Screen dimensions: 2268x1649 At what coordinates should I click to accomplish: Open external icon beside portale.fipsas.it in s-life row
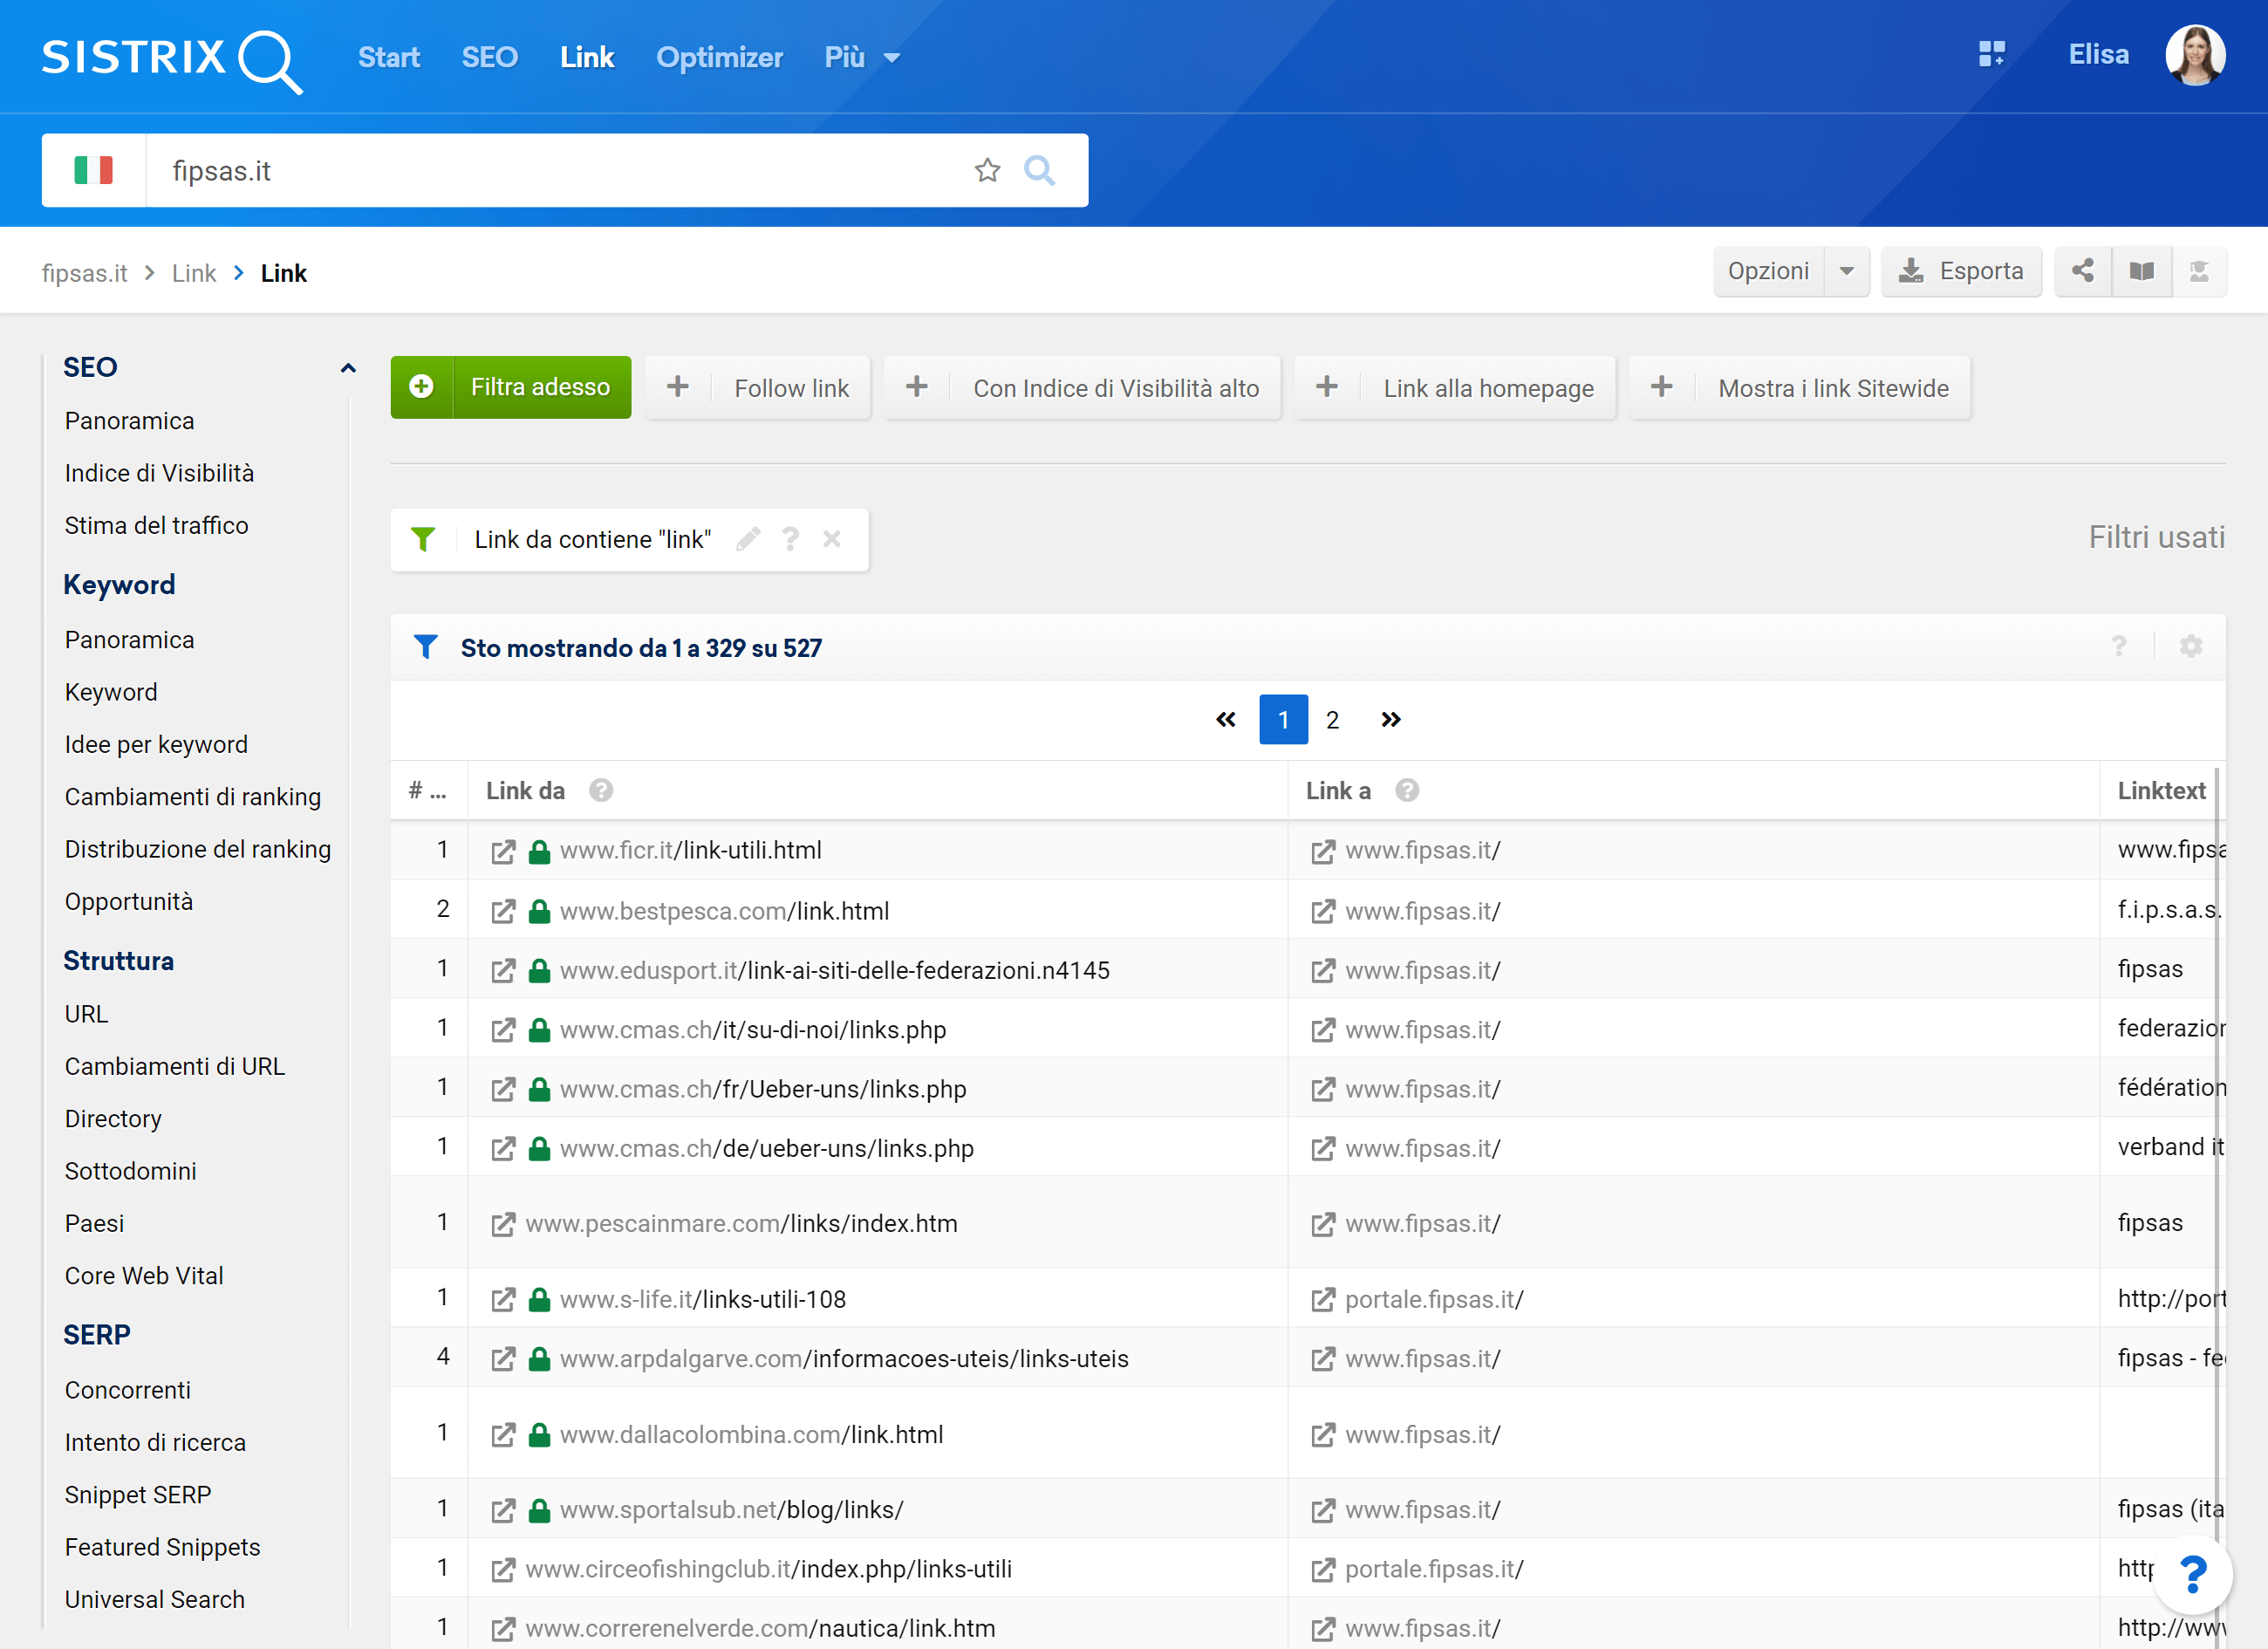click(x=1322, y=1299)
